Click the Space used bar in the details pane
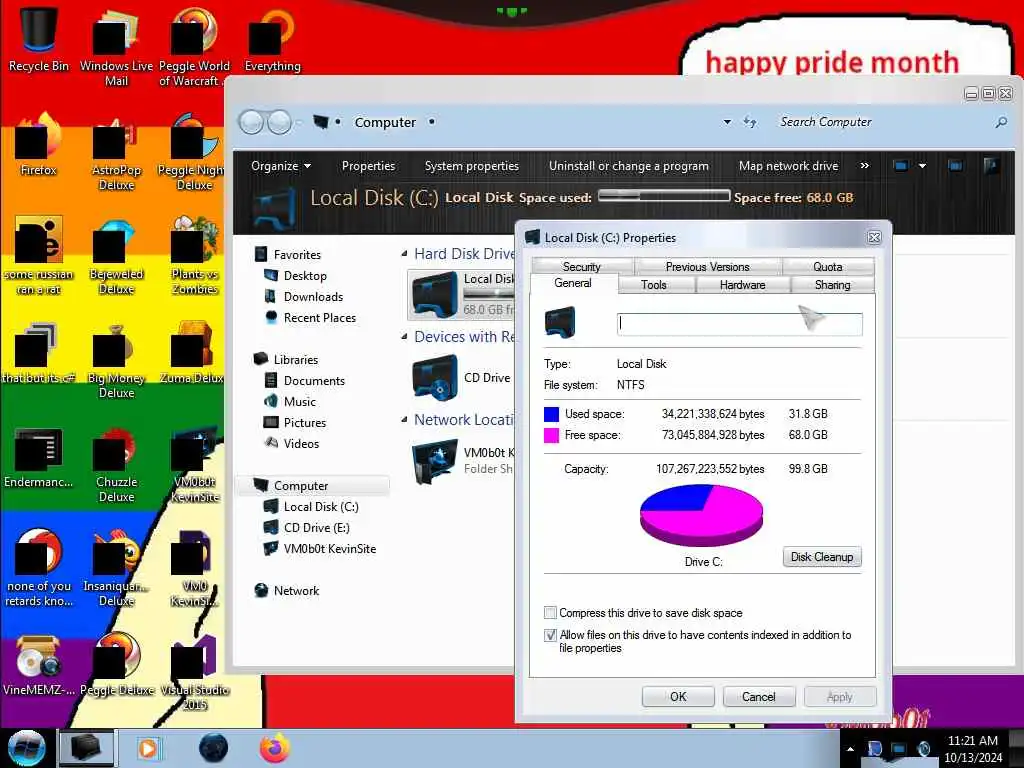This screenshot has height=768, width=1024. click(x=664, y=196)
